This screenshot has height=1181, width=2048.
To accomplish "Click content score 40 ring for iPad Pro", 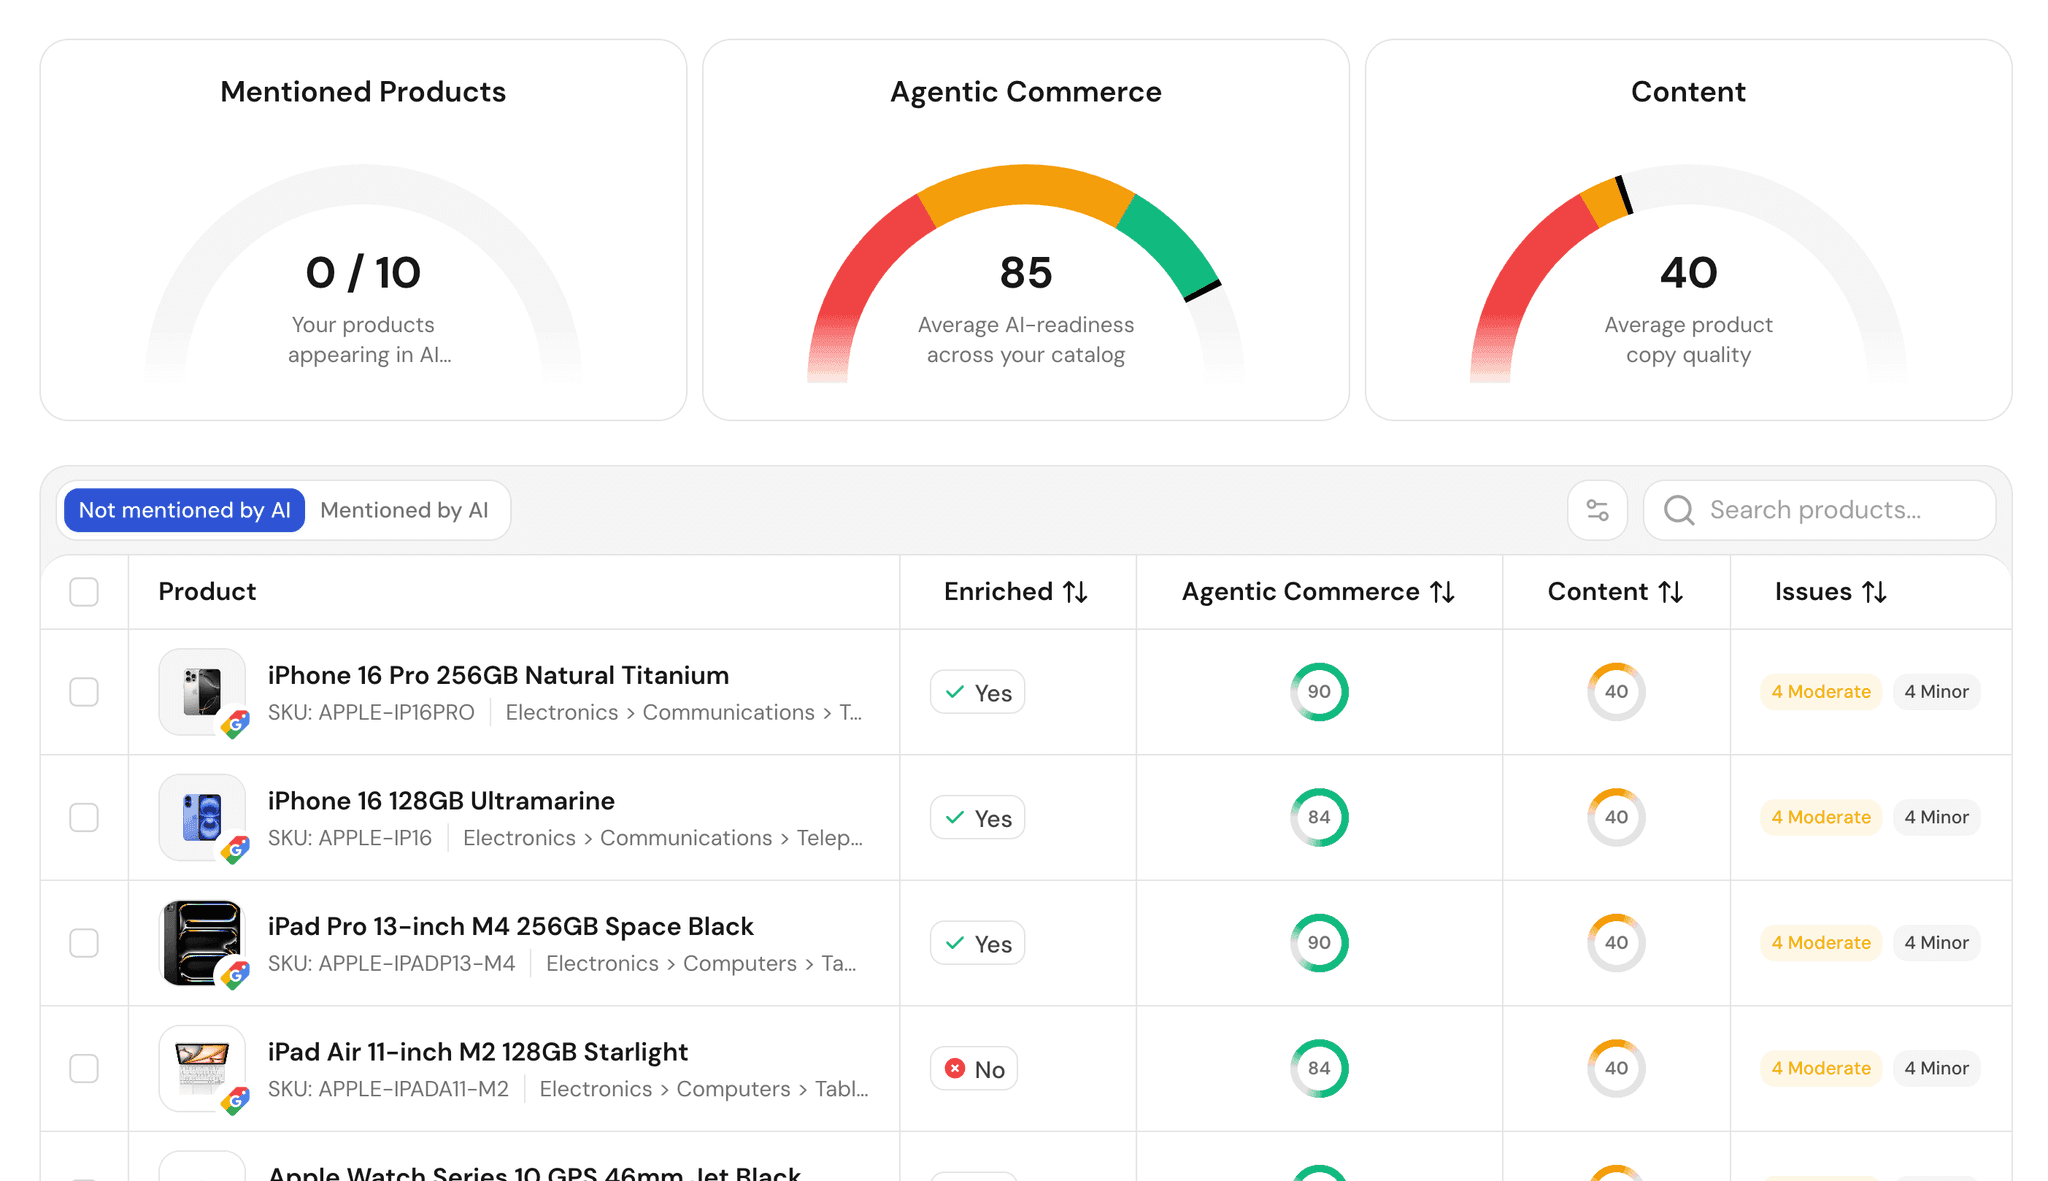I will 1616,943.
